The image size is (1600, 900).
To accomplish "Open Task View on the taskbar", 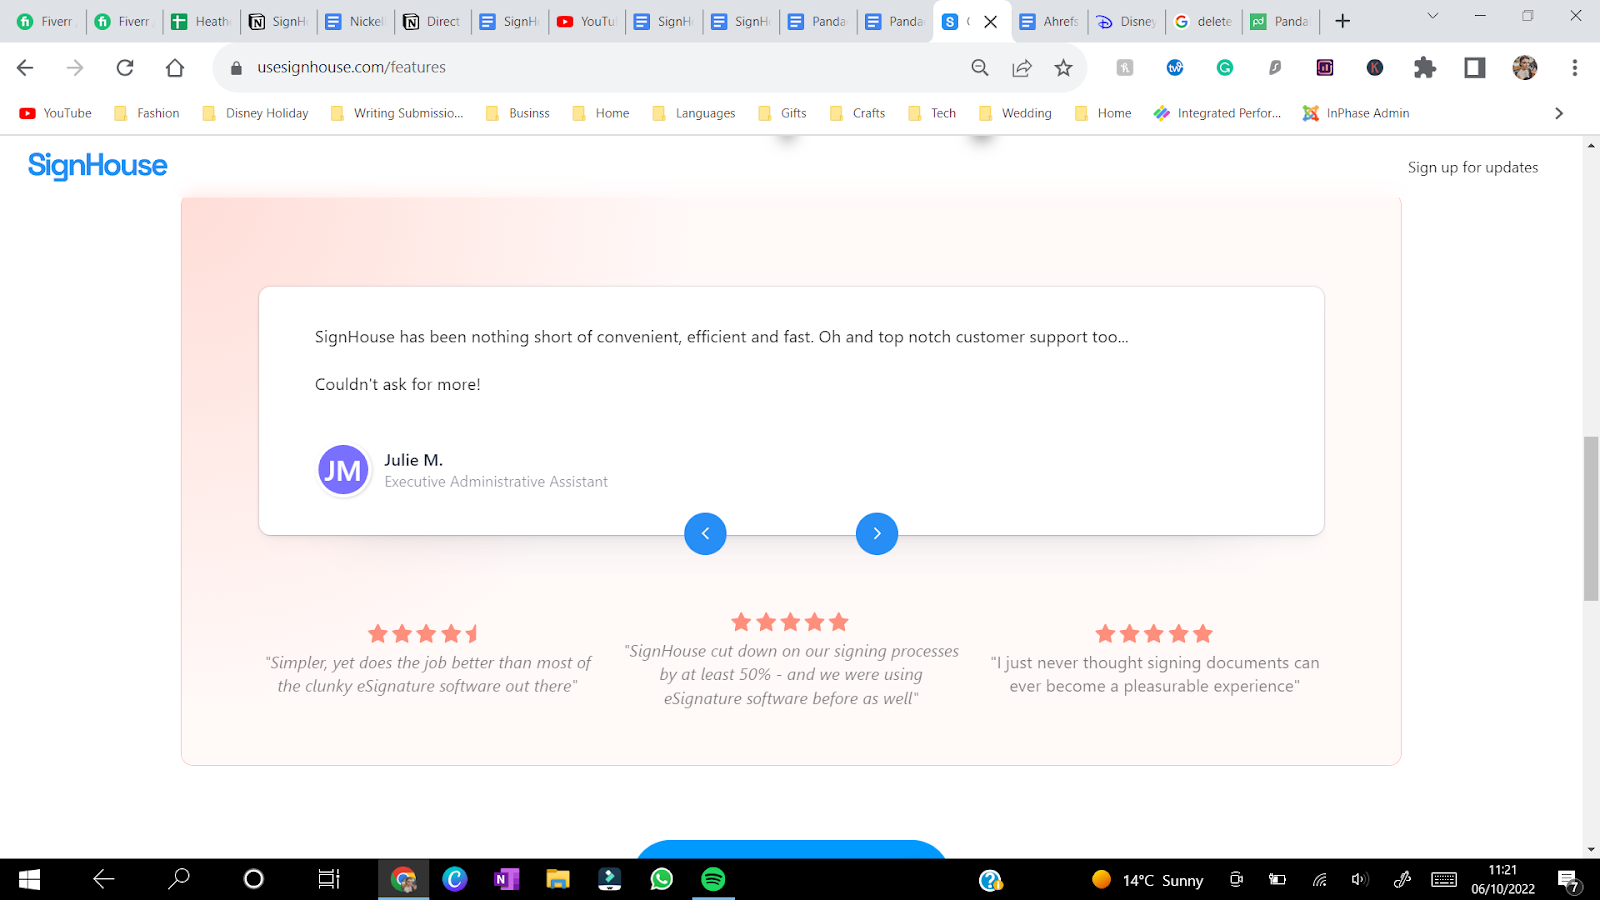I will [x=329, y=879].
